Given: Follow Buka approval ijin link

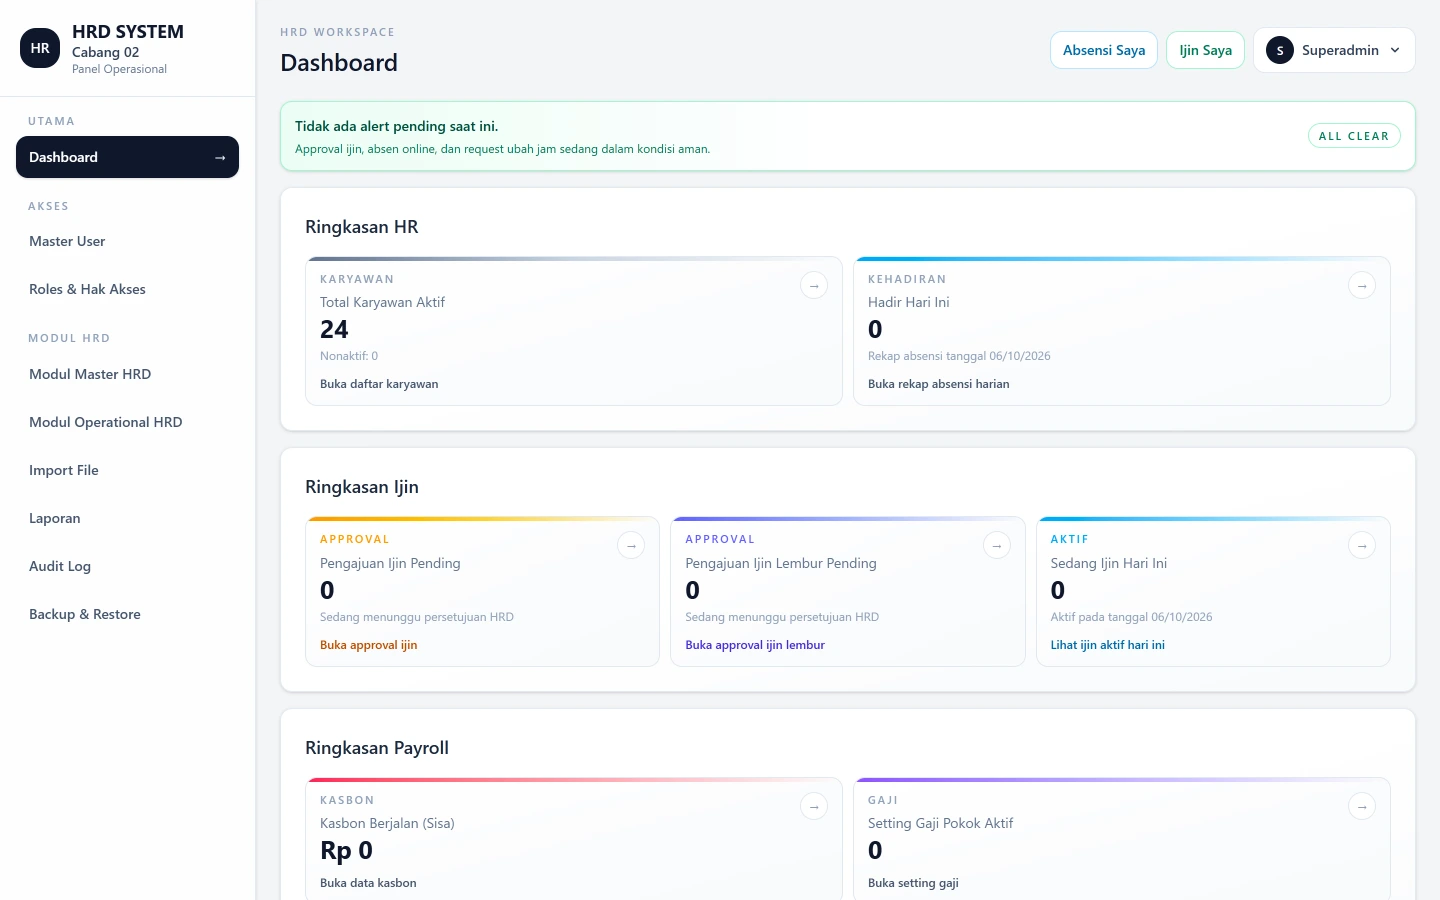Looking at the screenshot, I should tap(368, 645).
